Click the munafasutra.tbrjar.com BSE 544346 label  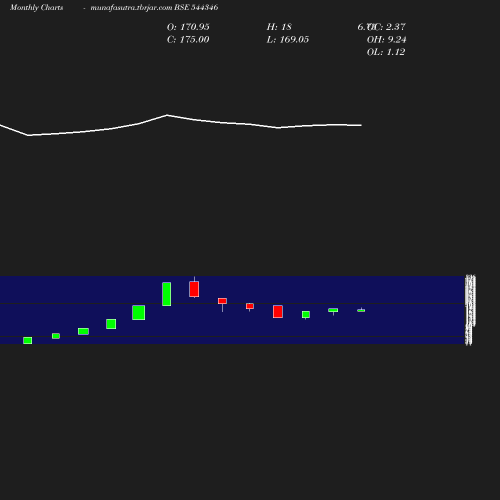(x=154, y=7)
